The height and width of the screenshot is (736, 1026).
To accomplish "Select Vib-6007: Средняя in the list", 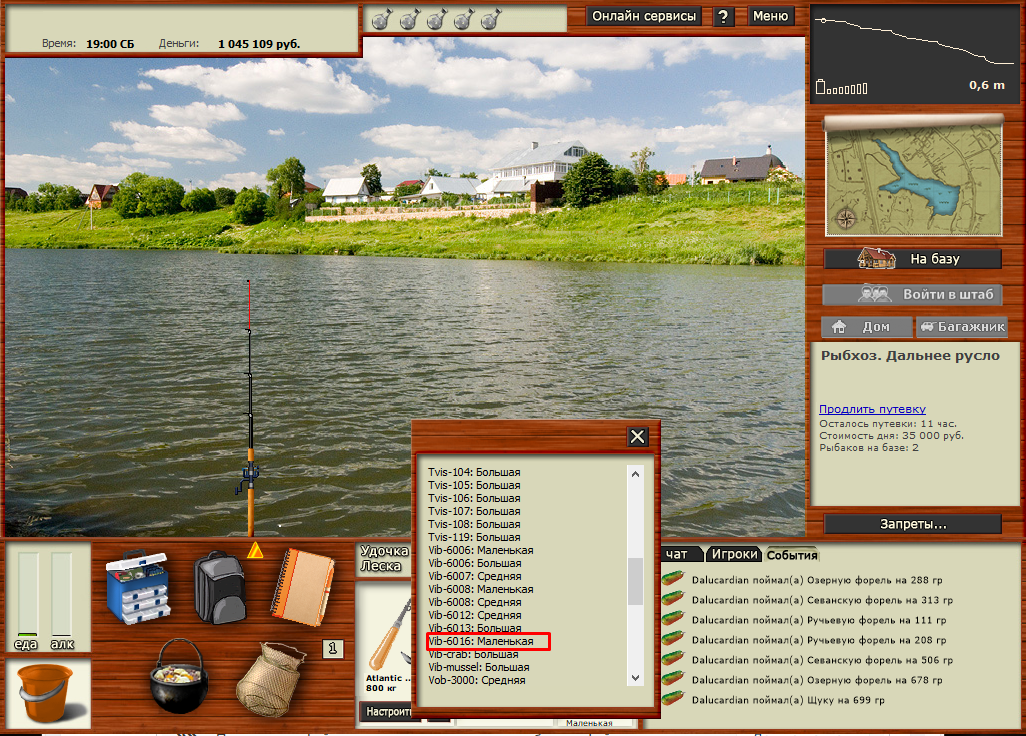I will click(475, 576).
